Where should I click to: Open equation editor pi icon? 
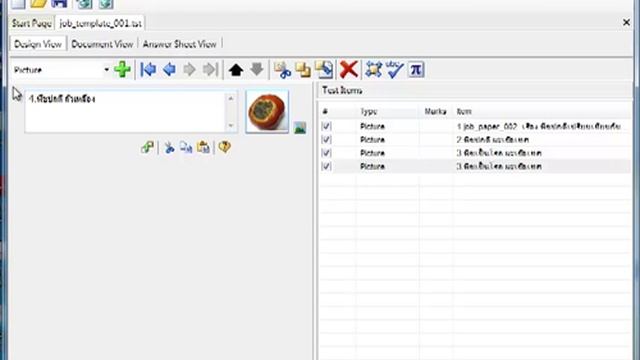pyautogui.click(x=416, y=69)
